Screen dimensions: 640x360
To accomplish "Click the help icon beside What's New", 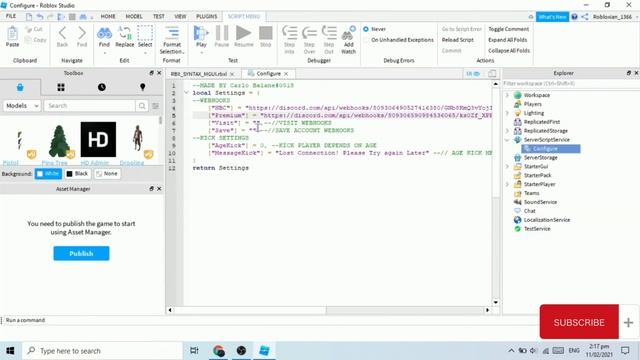I will pyautogui.click(x=574, y=17).
